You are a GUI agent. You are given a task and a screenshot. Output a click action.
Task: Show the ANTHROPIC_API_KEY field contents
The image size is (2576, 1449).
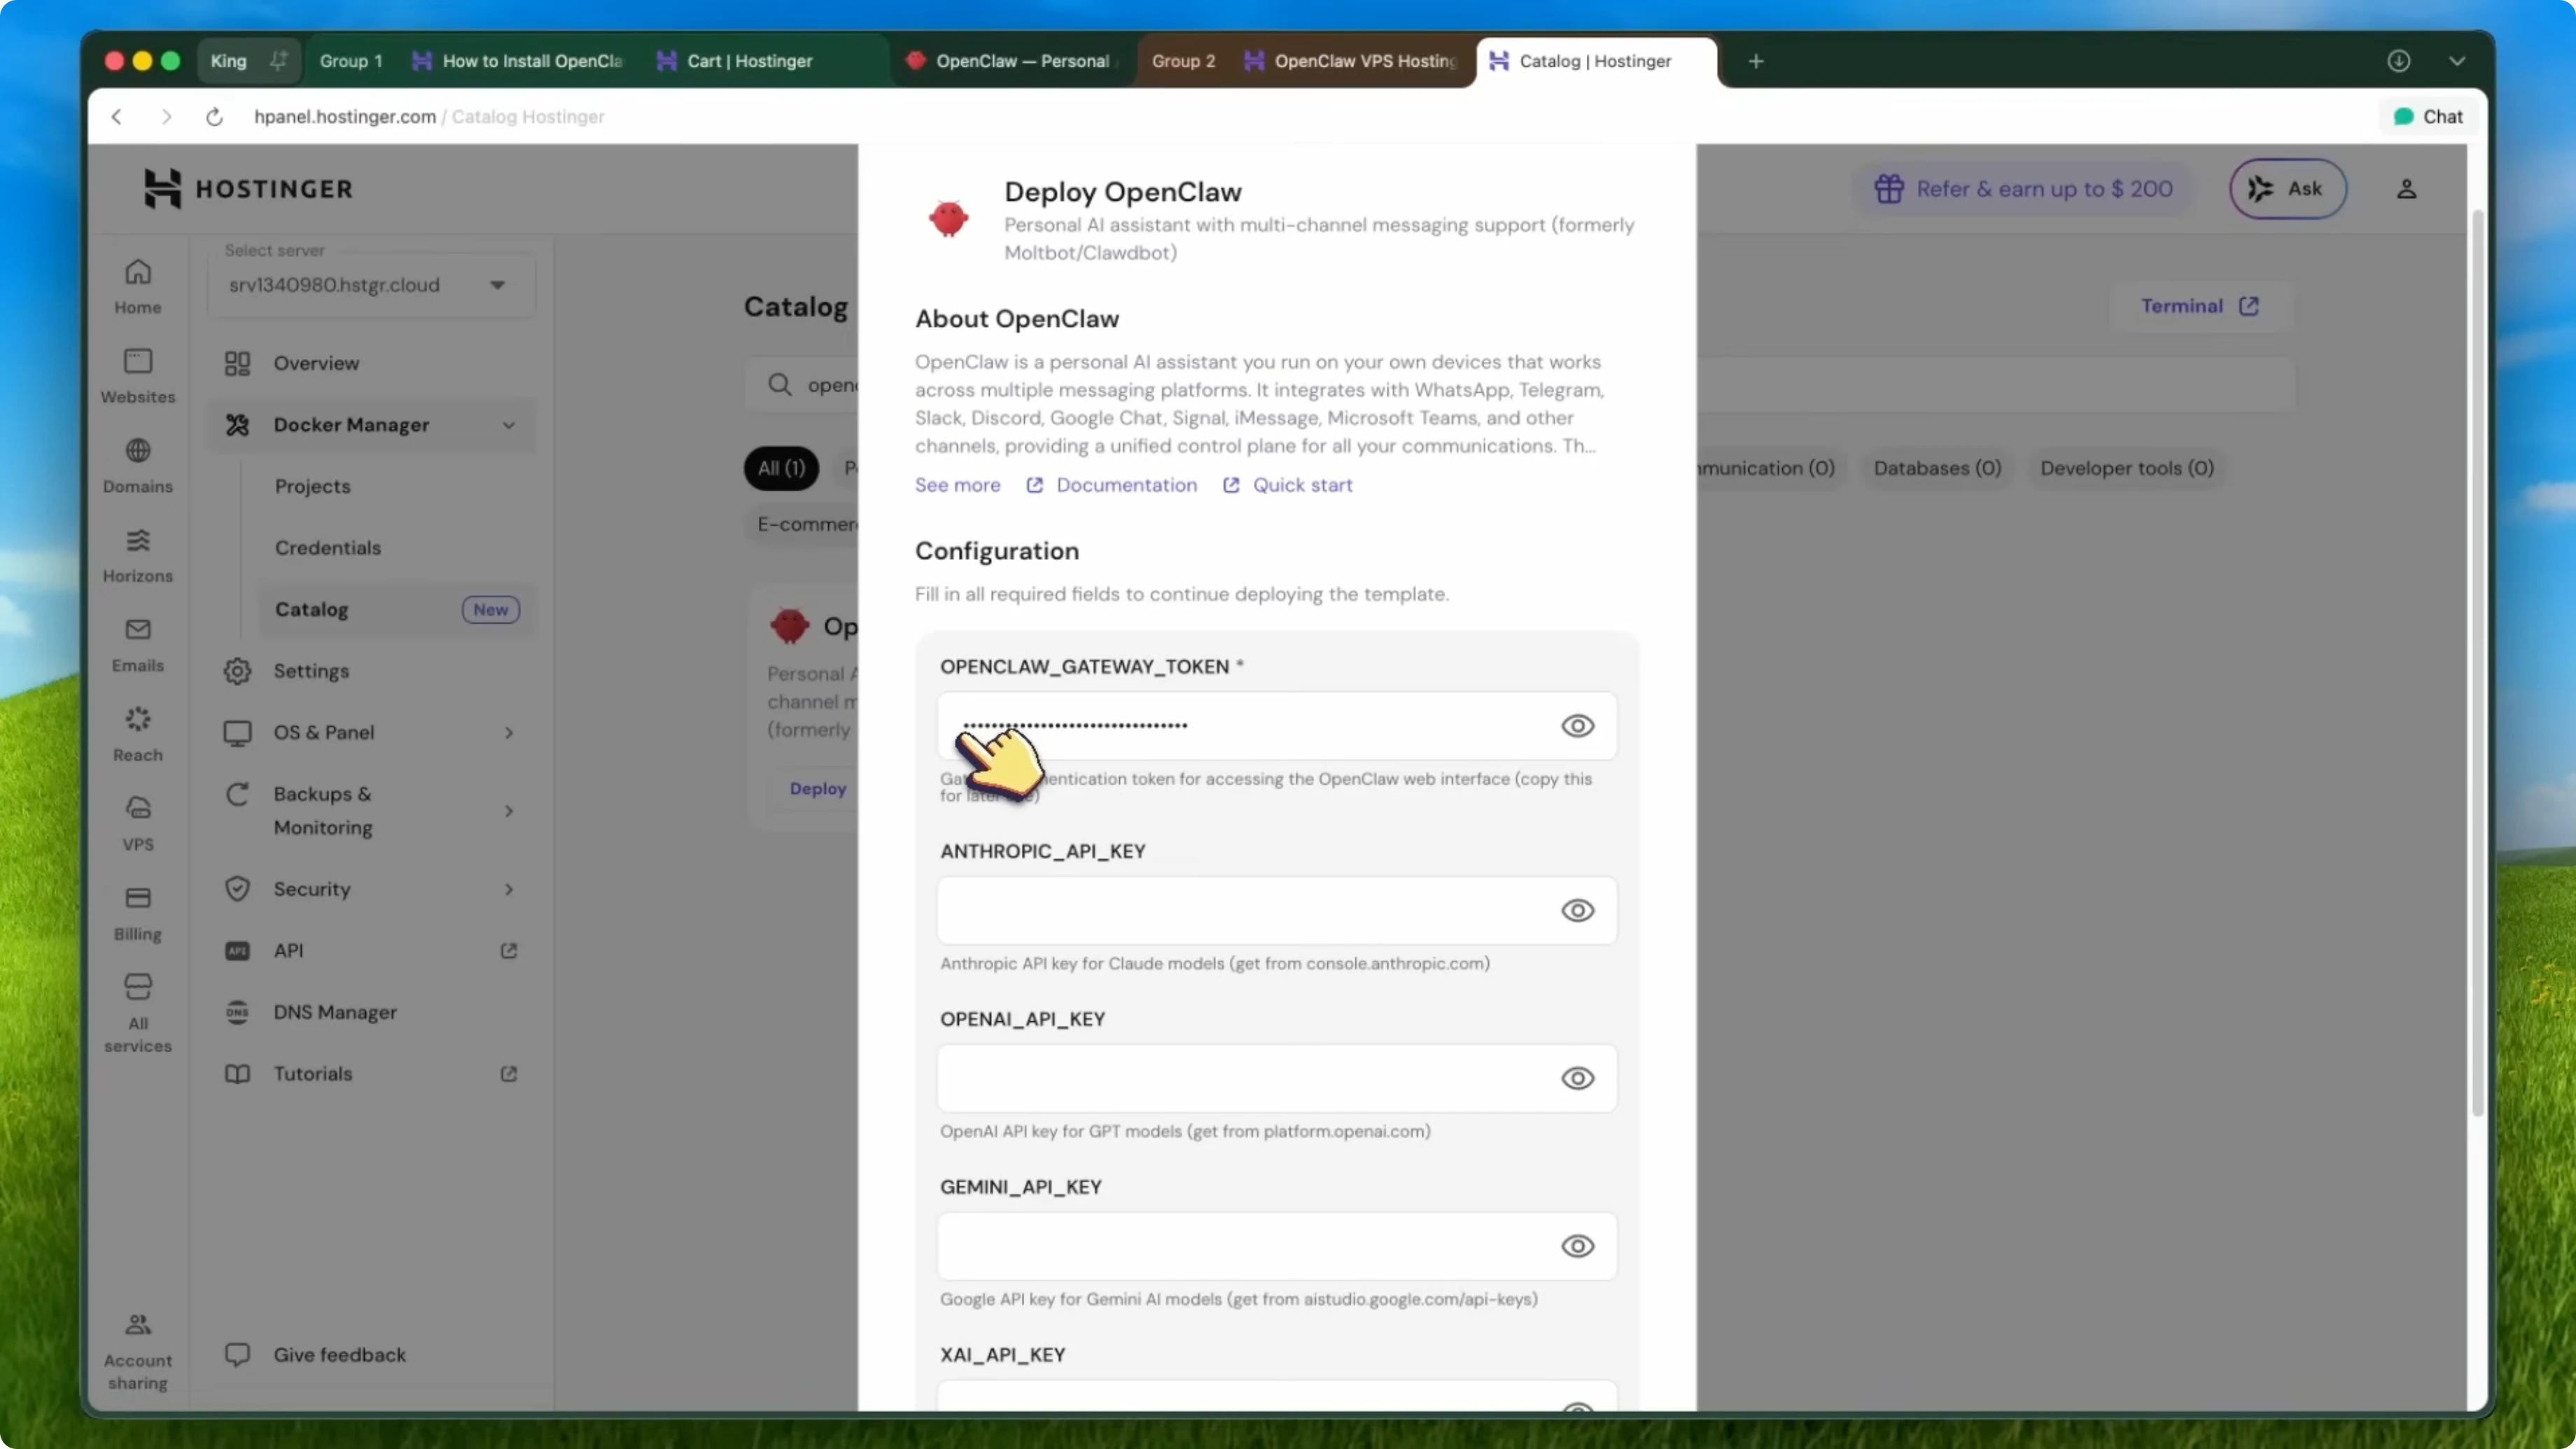tap(1578, 911)
